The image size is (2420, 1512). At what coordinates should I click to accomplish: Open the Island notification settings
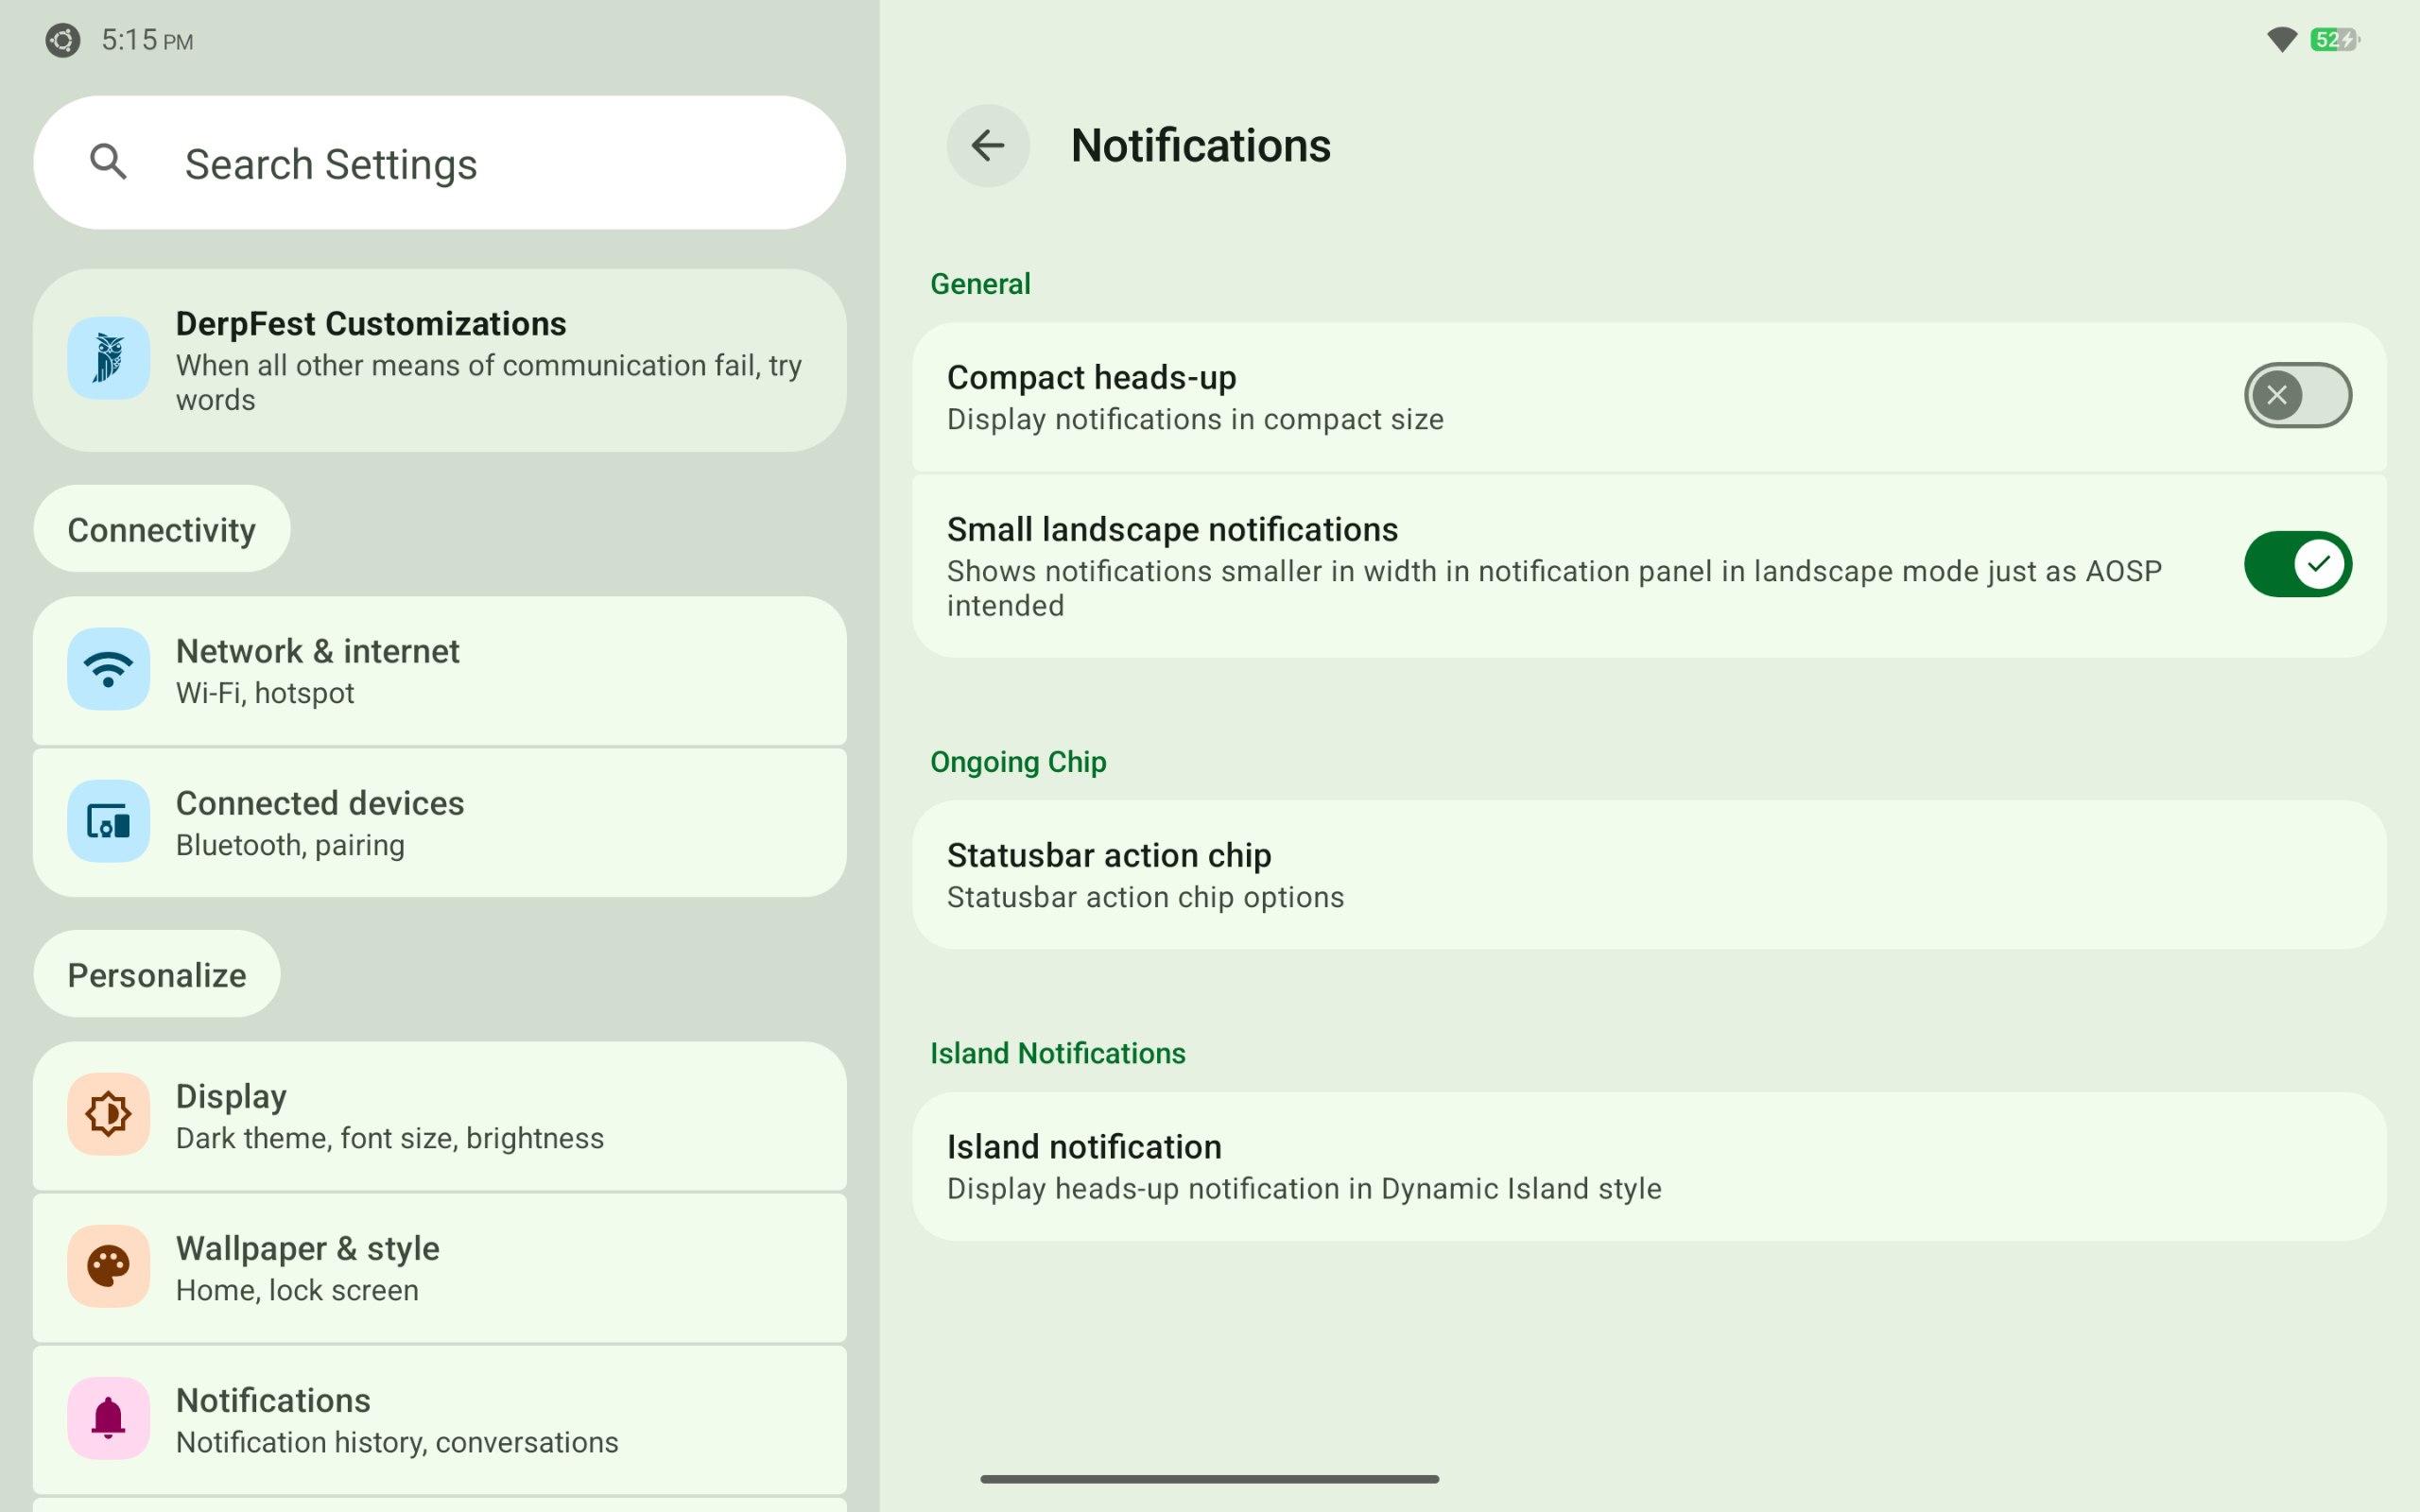1648,1166
